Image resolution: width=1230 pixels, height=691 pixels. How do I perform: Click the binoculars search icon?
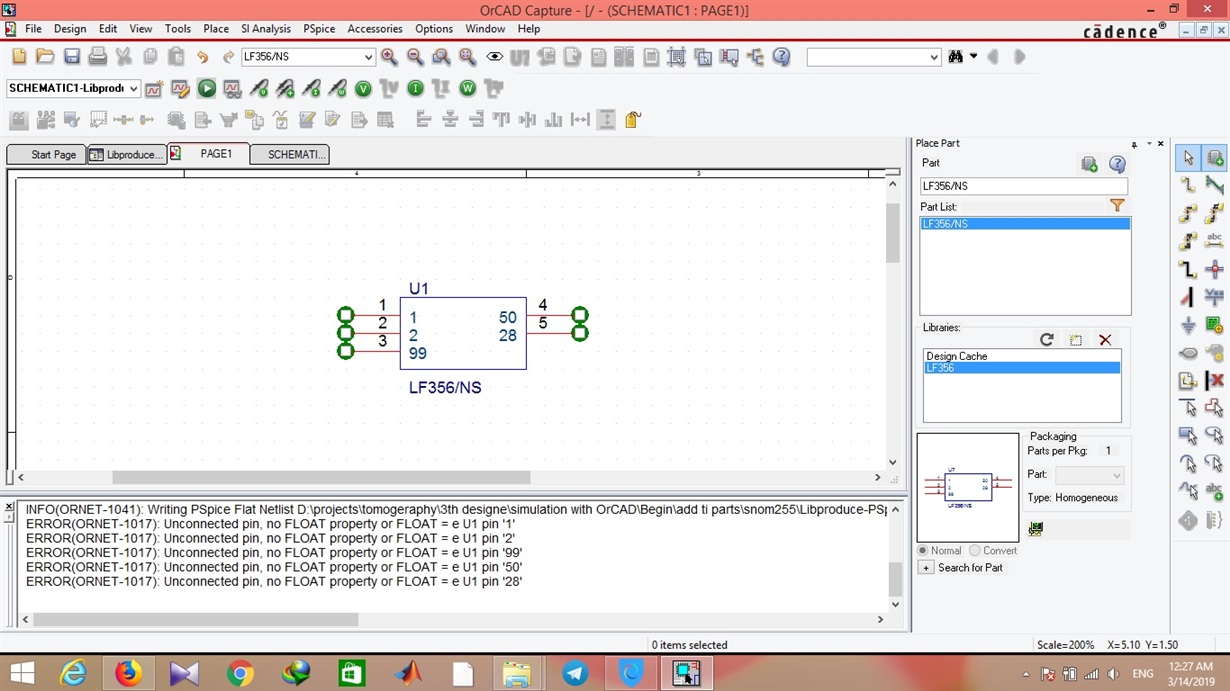click(956, 57)
